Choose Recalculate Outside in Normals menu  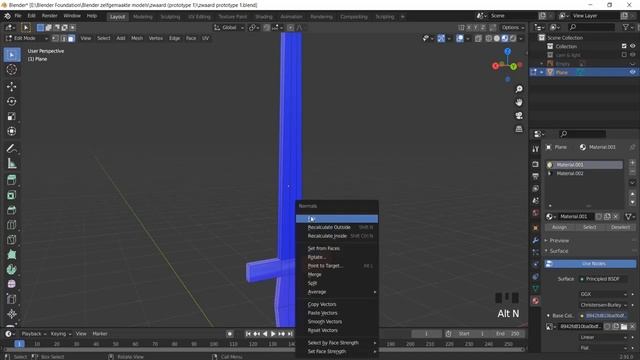pyautogui.click(x=337, y=227)
